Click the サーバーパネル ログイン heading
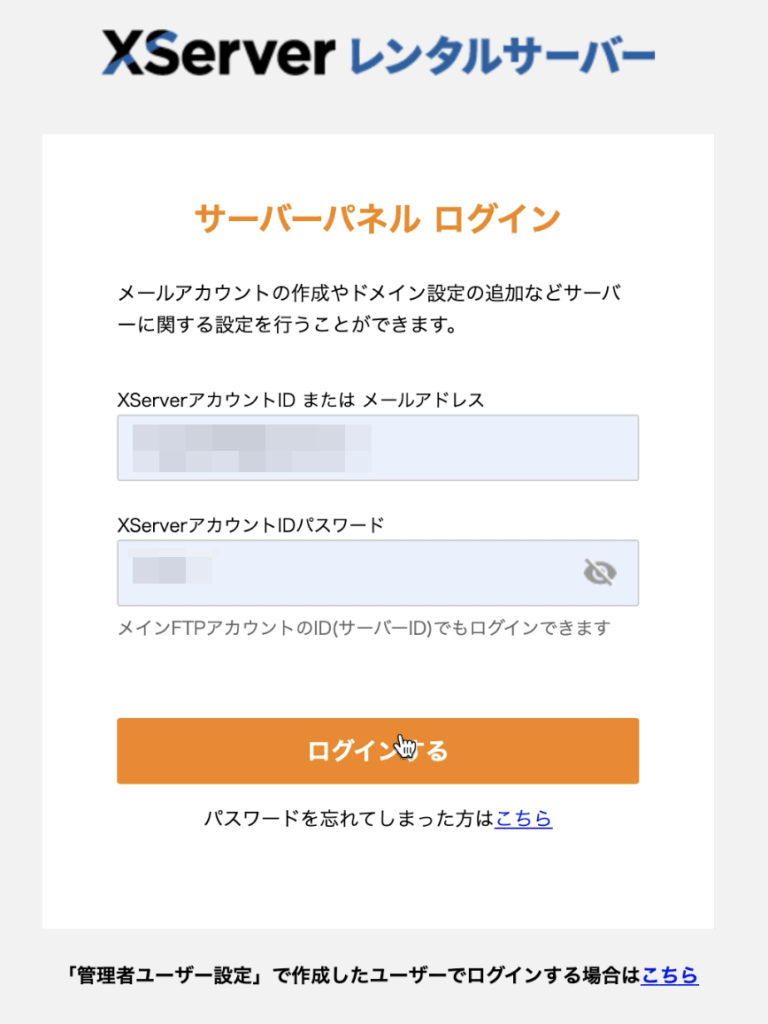 tap(377, 218)
